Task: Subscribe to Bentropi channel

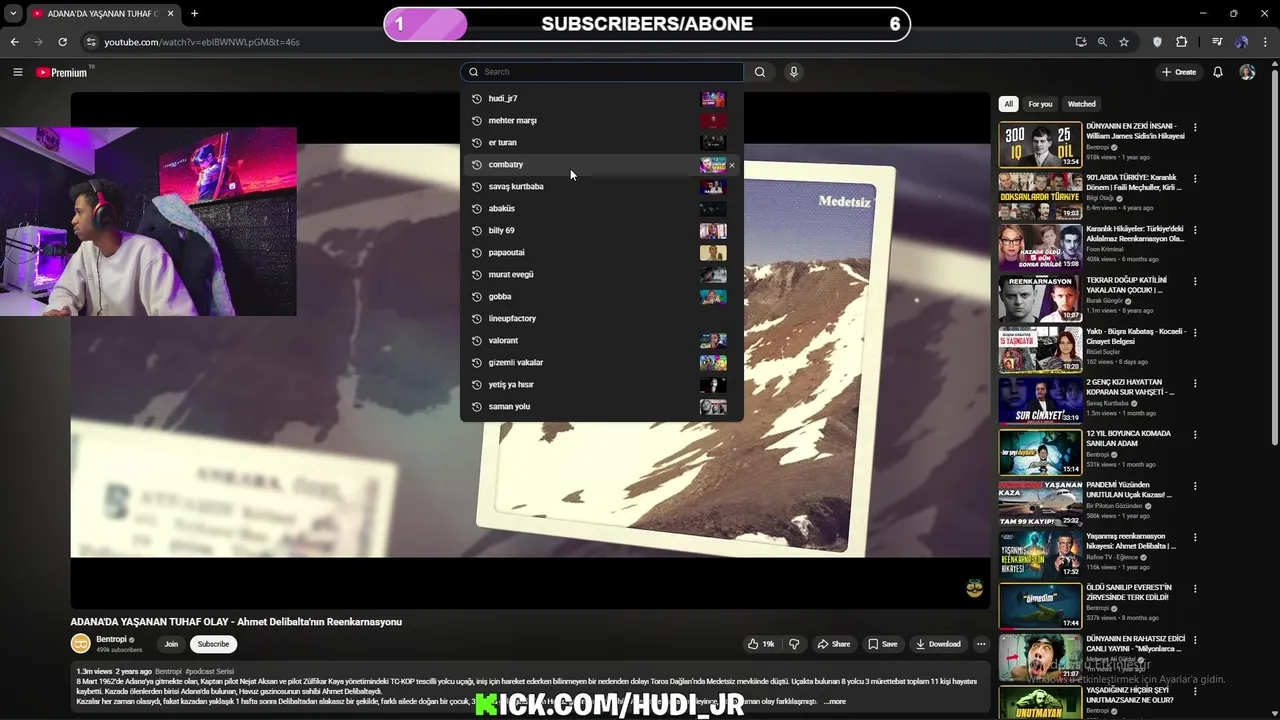Action: tap(213, 644)
